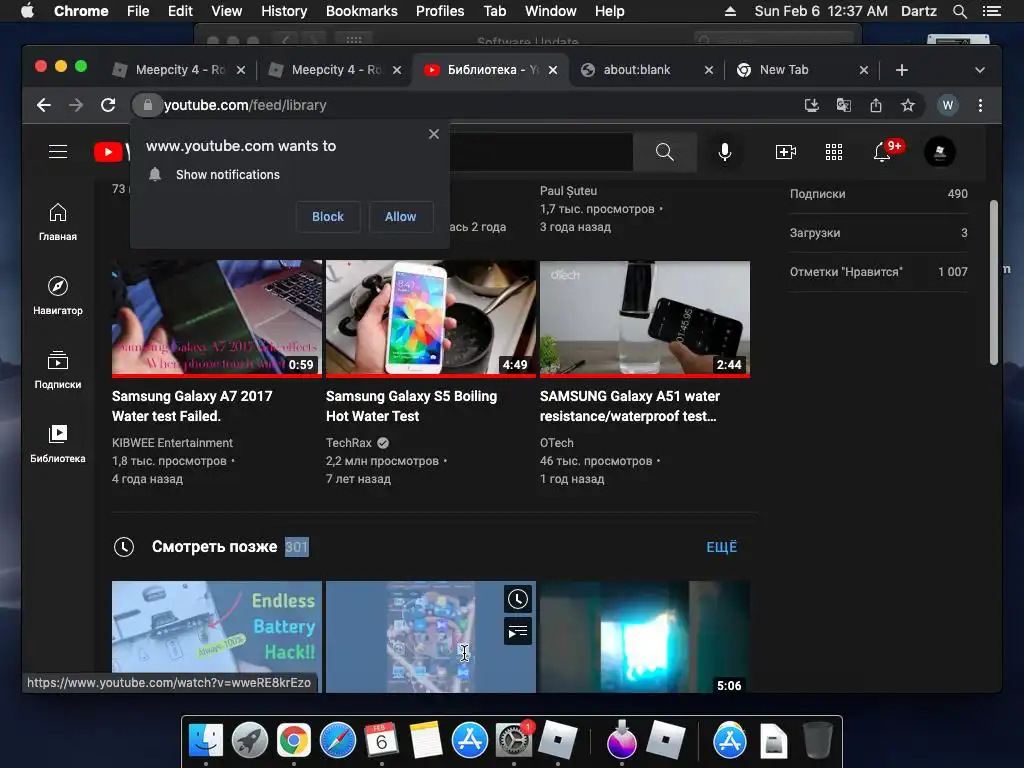The image size is (1024, 768).
Task: Open the Profiles menu
Action: tap(440, 11)
